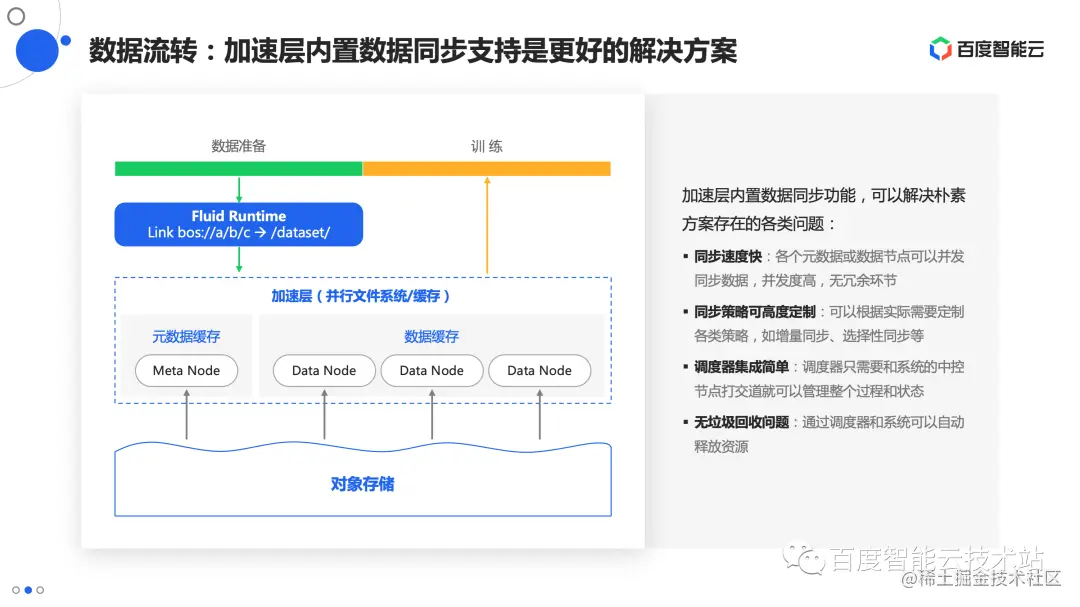
Task: Expand the 元数据缓存 section
Action: pyautogui.click(x=186, y=336)
